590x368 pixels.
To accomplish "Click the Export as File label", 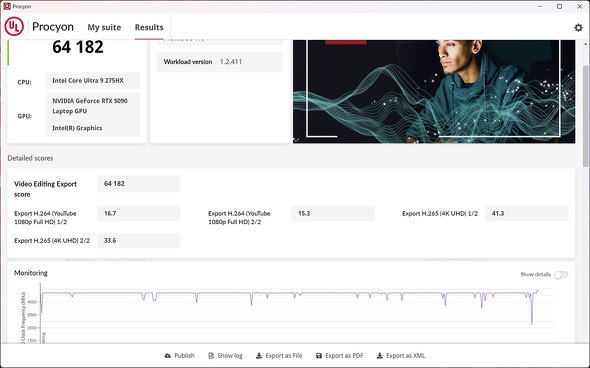I will (x=284, y=356).
